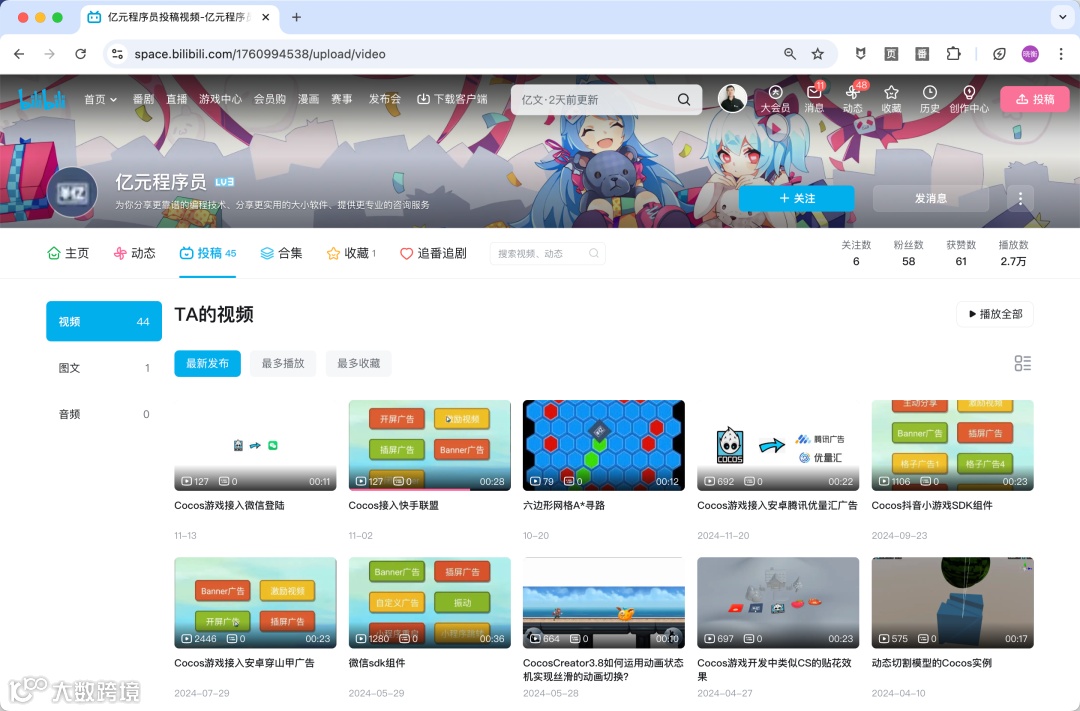Open the 收藏 star icon in header
1080x711 pixels.
point(891,99)
